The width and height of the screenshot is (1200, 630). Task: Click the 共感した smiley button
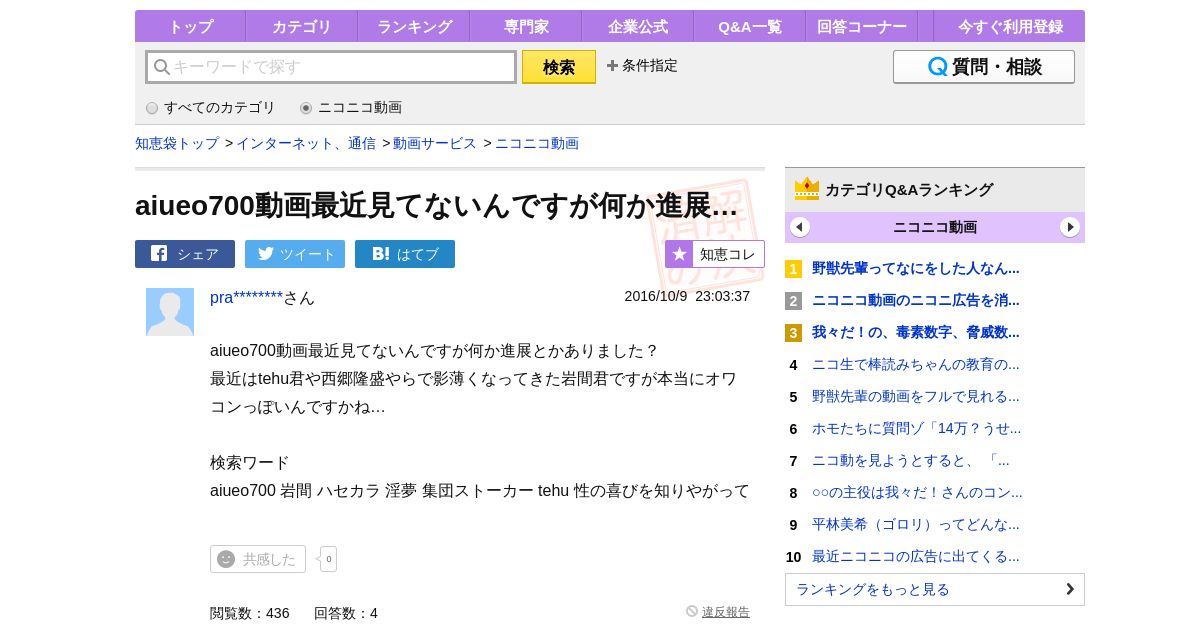coord(258,559)
